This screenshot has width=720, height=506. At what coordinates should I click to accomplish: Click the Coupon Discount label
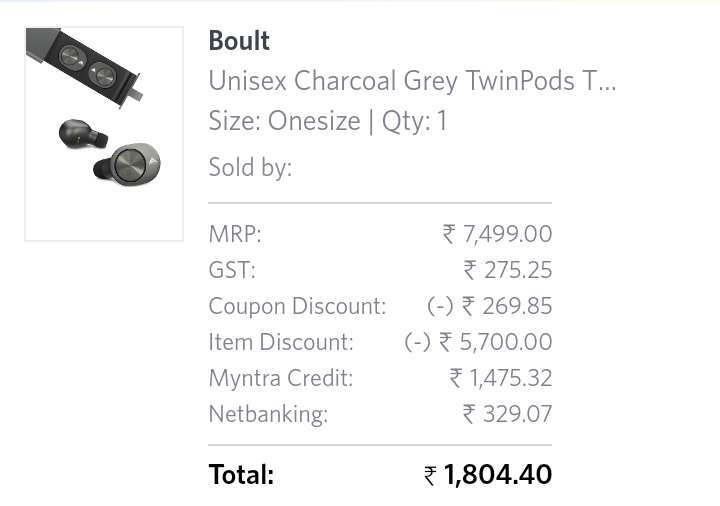click(297, 306)
